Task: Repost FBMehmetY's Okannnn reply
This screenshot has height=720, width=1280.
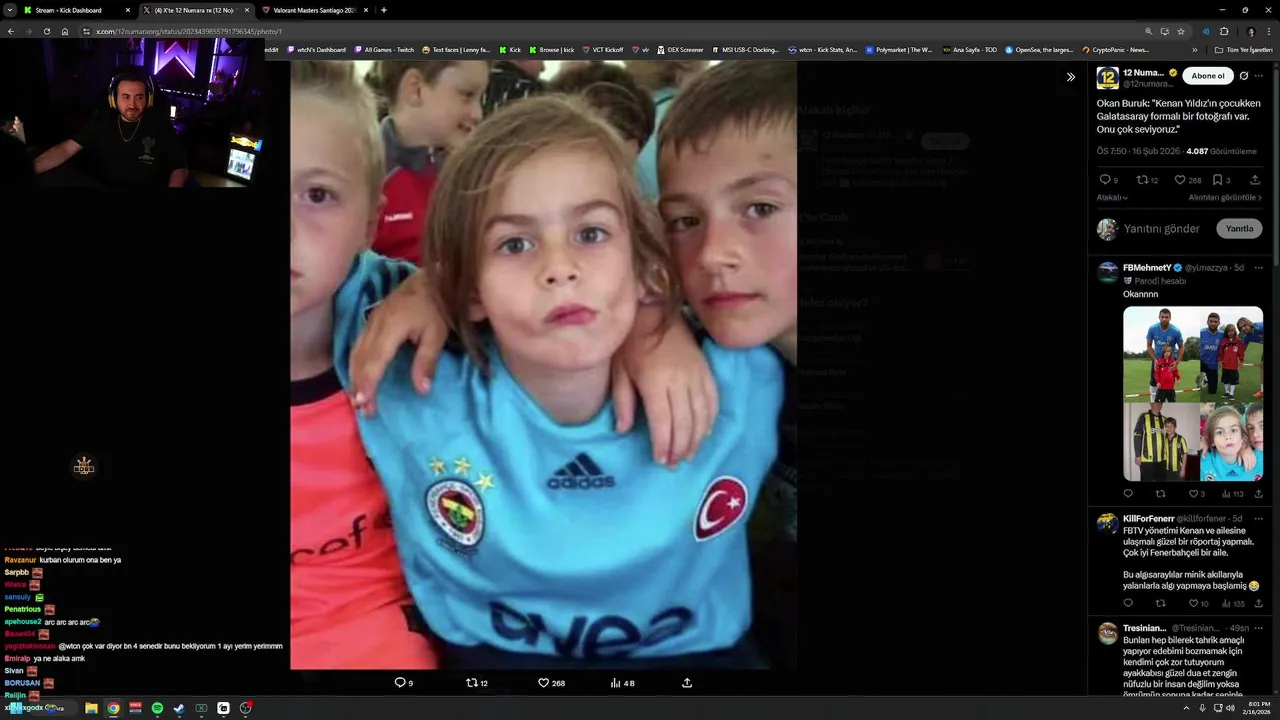Action: (x=1160, y=494)
